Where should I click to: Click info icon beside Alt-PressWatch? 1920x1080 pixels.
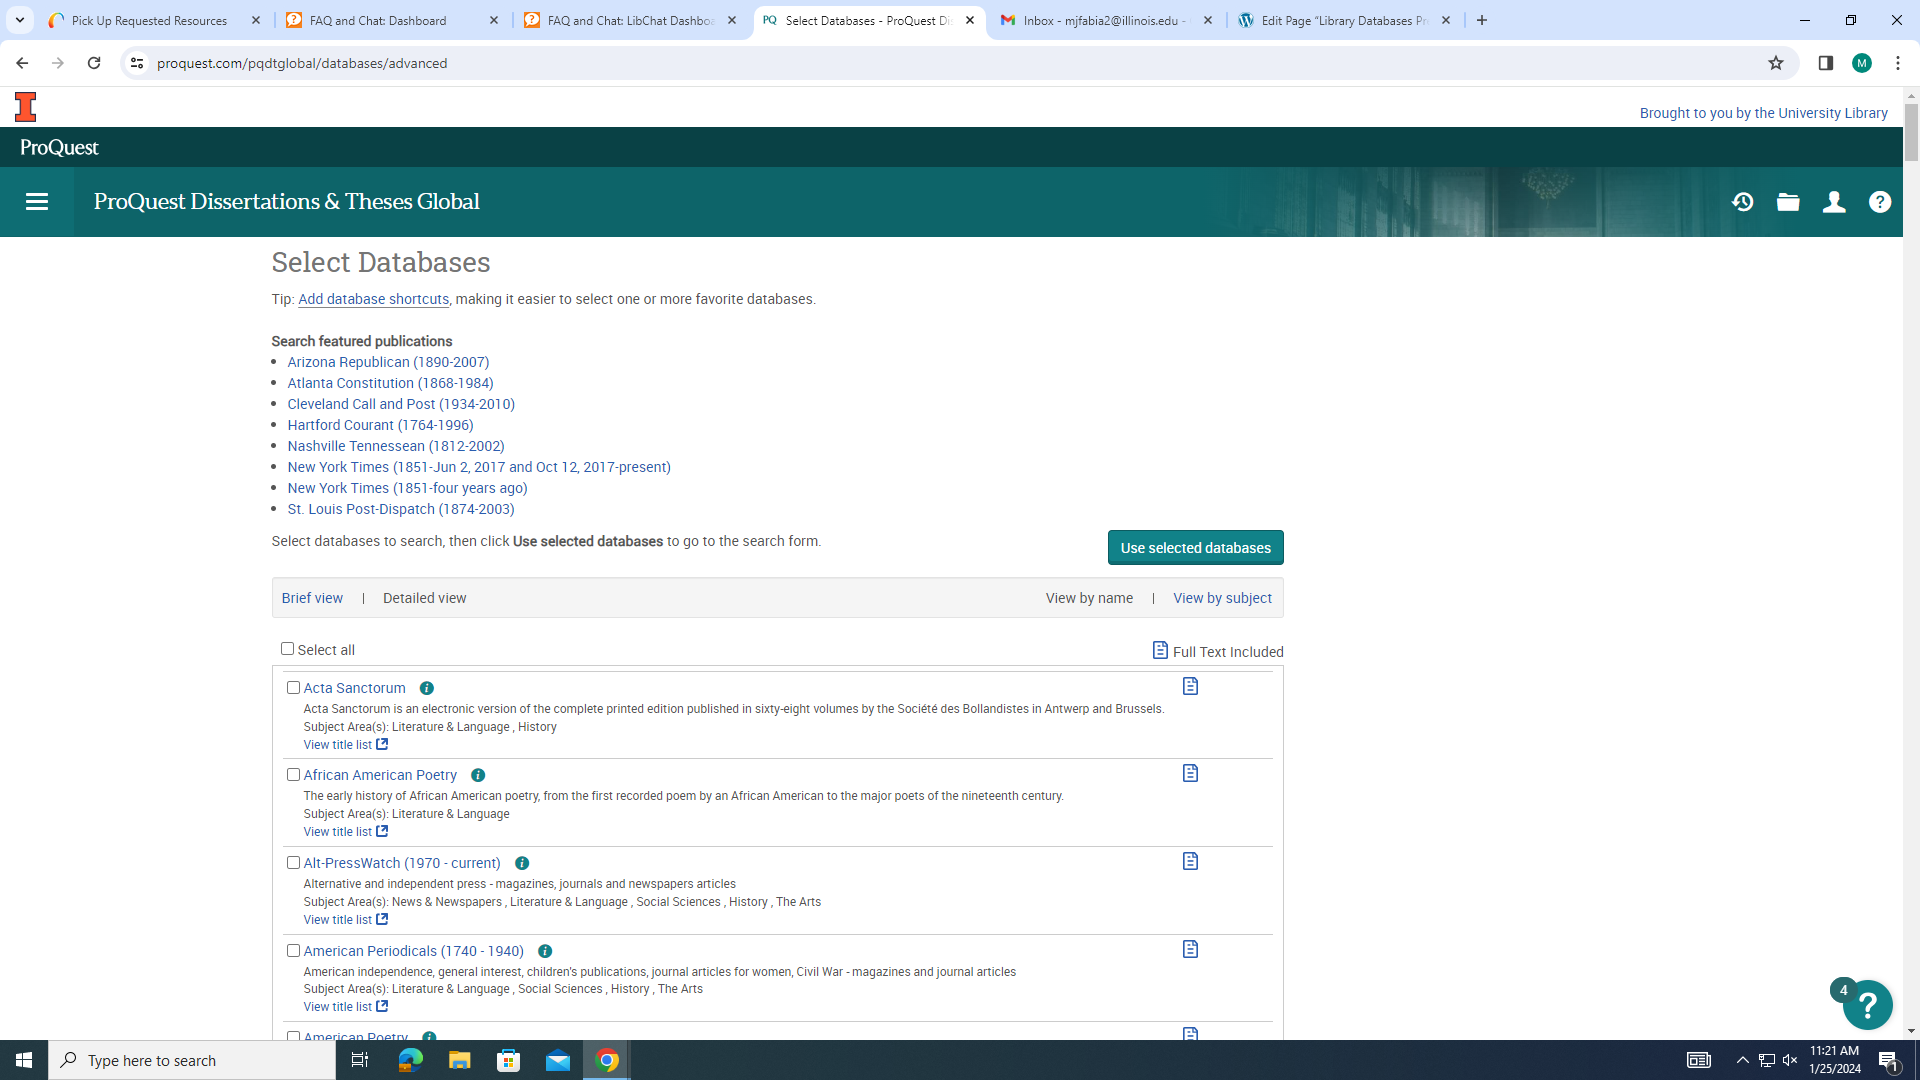tap(522, 864)
